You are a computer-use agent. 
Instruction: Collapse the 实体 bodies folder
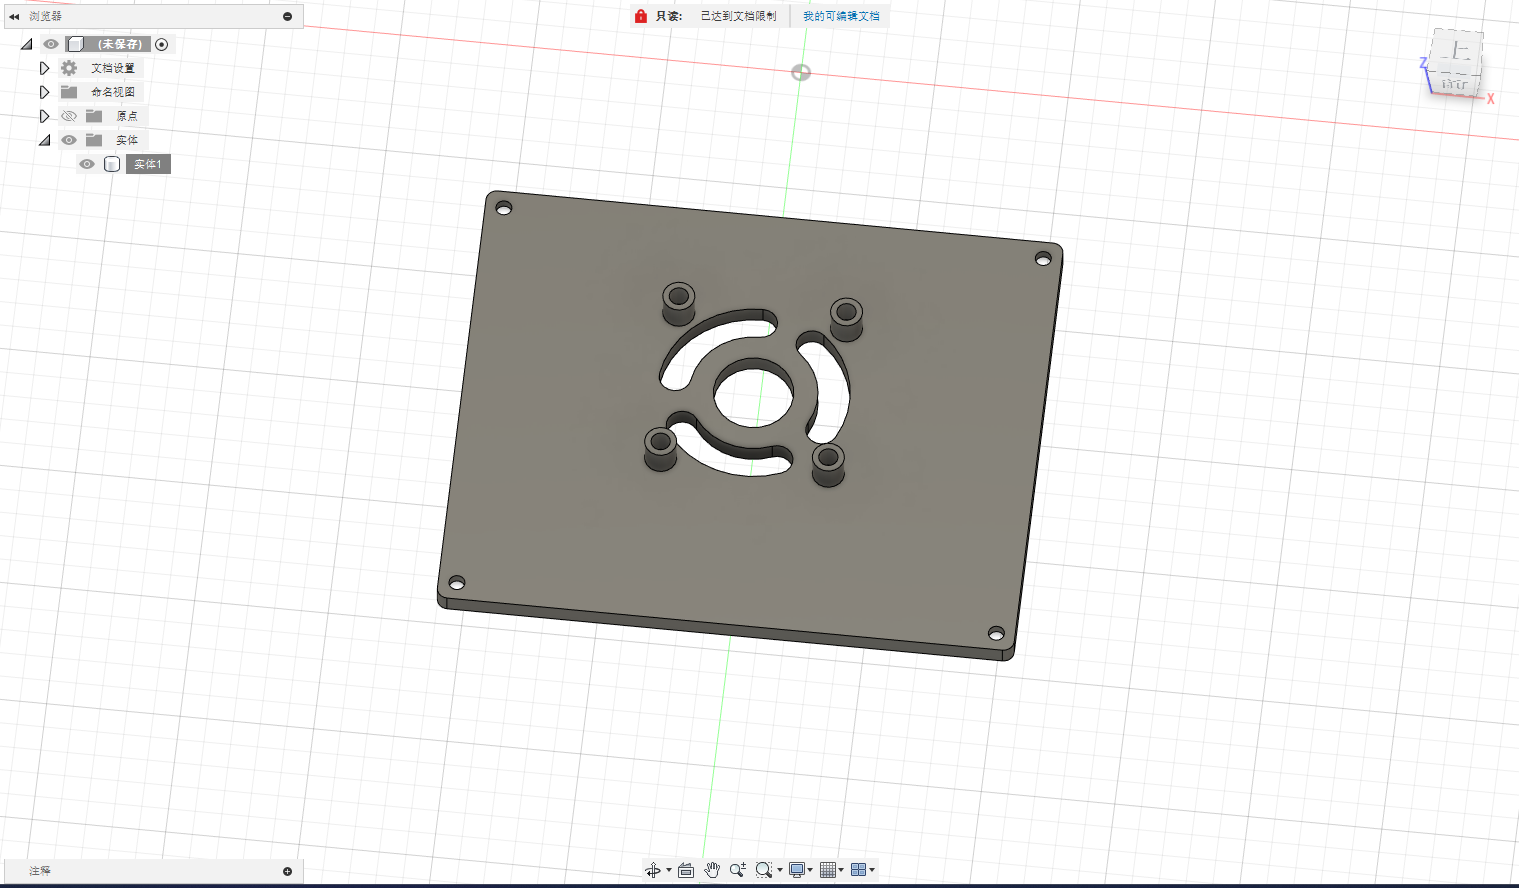(x=44, y=140)
